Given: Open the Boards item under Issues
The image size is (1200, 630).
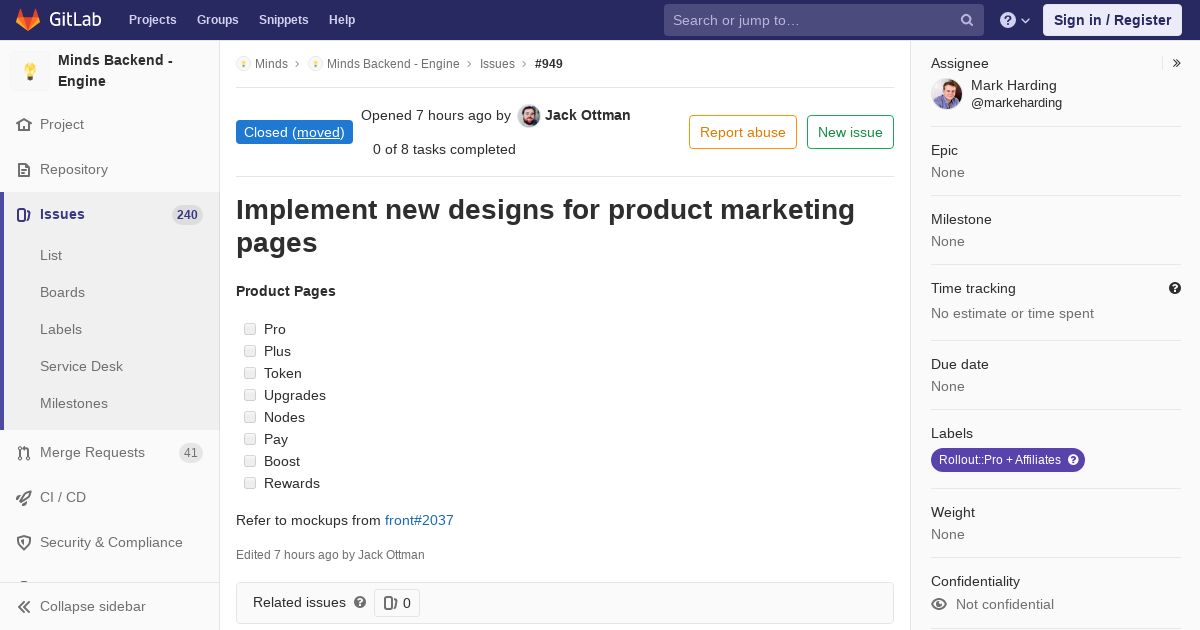Looking at the screenshot, I should click(62, 292).
